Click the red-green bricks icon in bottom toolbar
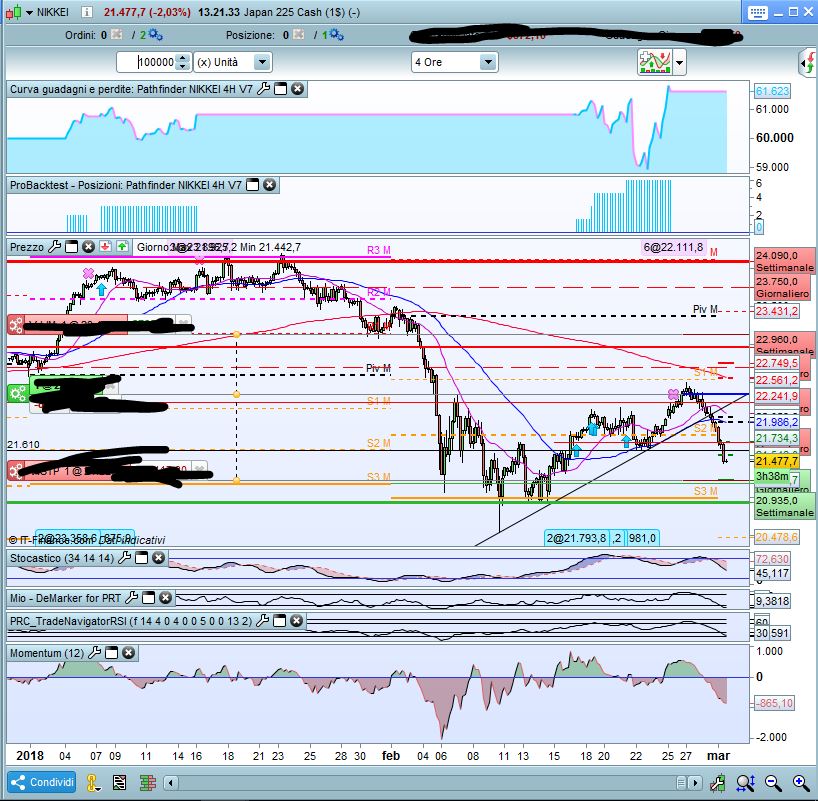This screenshot has height=801, width=818. pyautogui.click(x=148, y=782)
